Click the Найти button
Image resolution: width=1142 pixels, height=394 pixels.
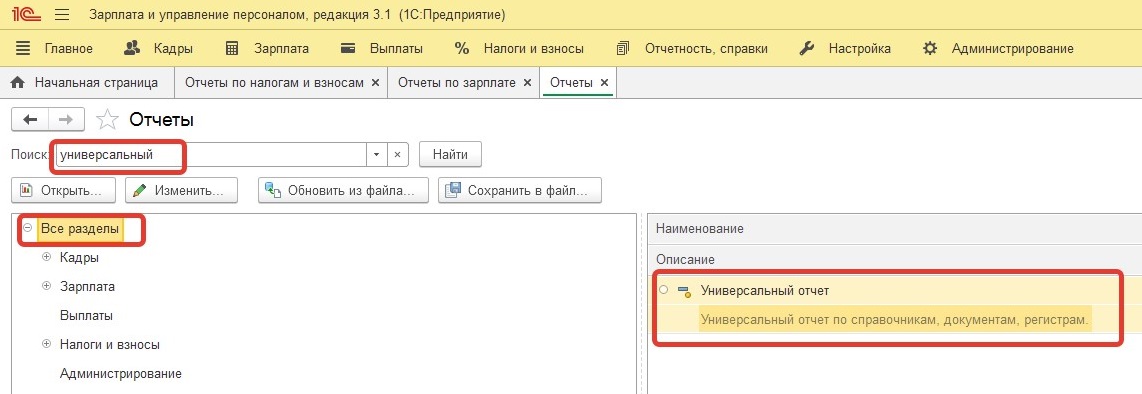(450, 154)
